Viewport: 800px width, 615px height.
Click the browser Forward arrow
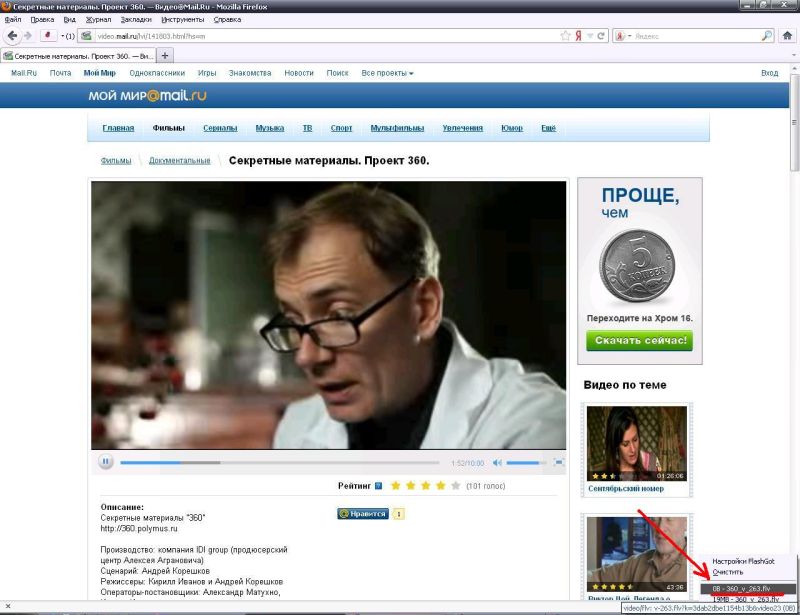28,36
